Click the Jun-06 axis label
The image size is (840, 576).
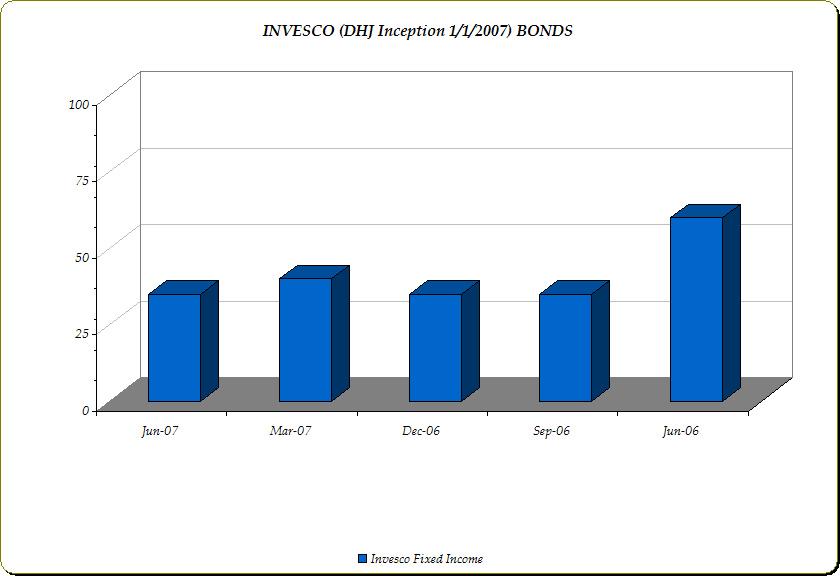click(681, 431)
